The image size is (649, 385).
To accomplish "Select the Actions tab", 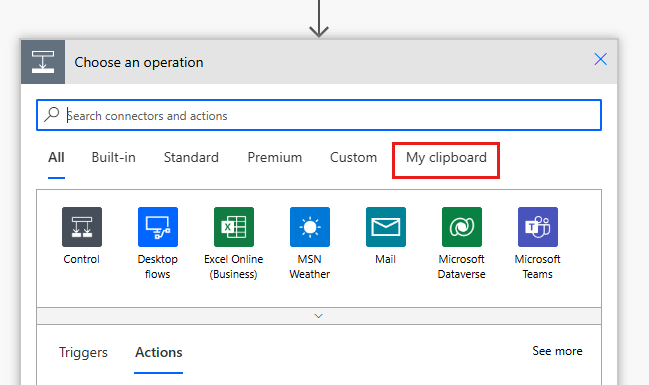I will click(159, 352).
